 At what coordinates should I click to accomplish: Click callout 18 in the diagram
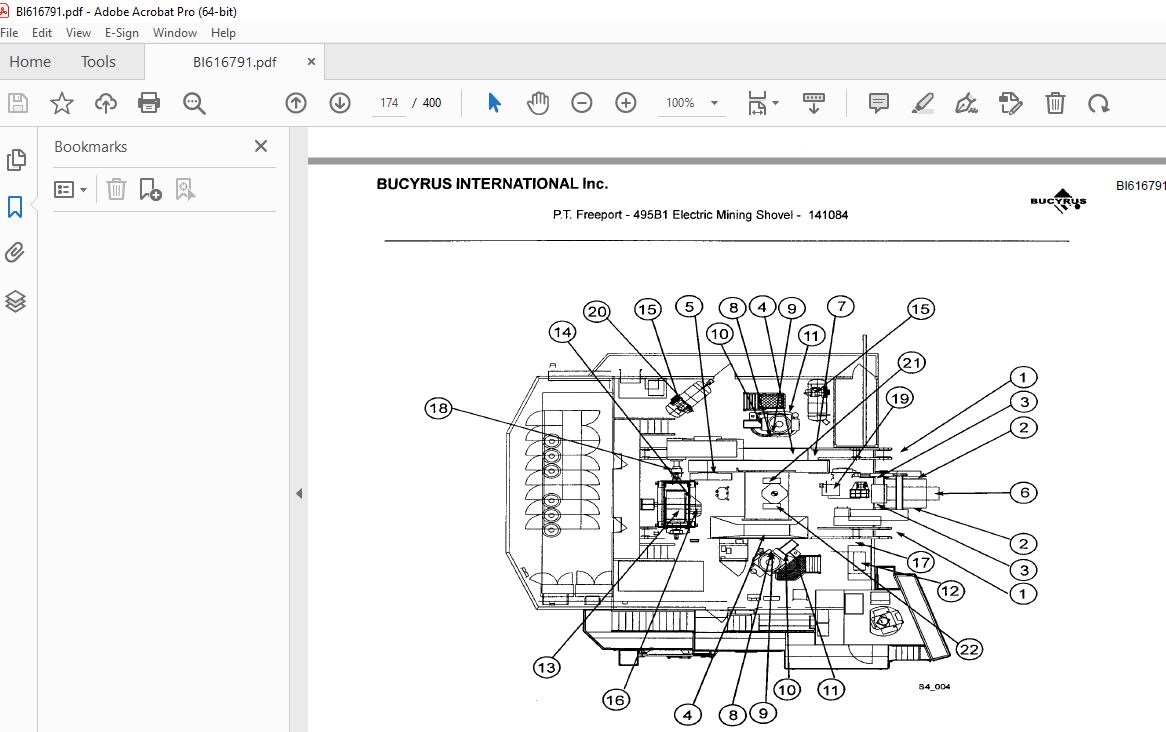[x=439, y=408]
